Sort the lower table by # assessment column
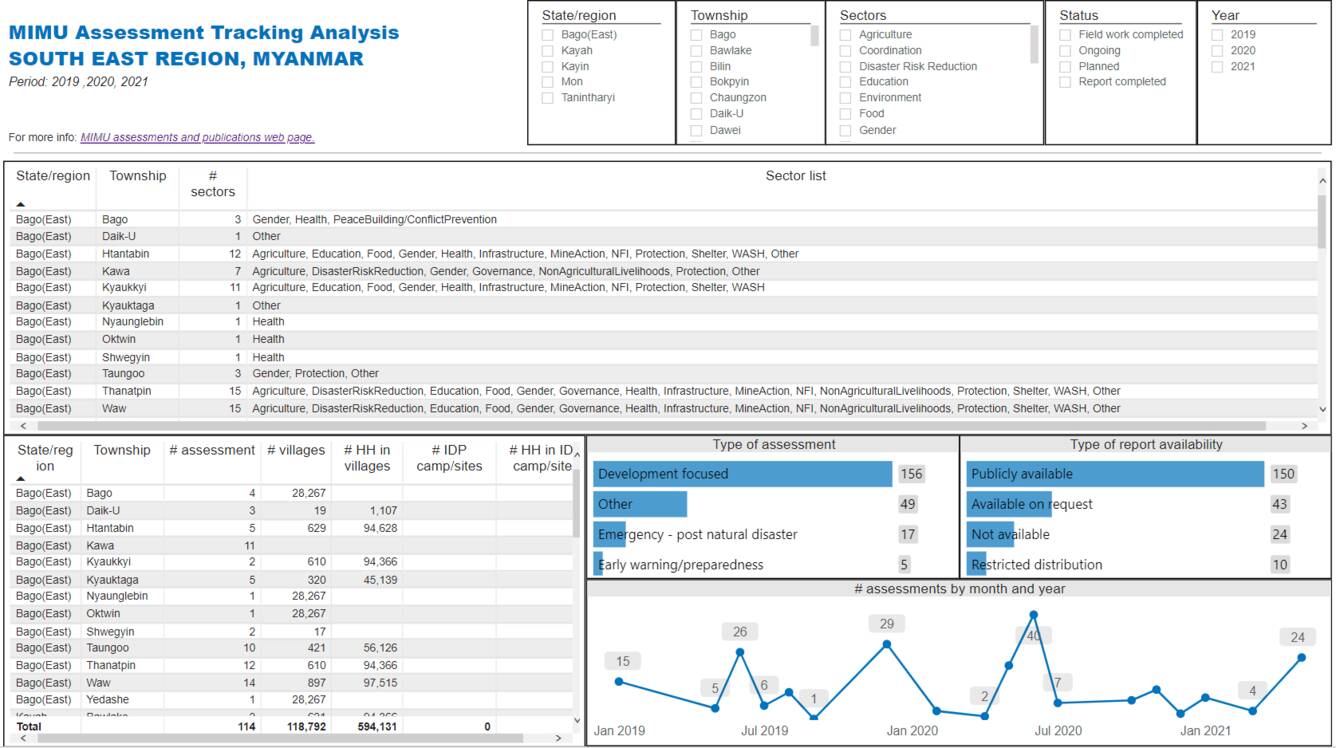The image size is (1336, 748). click(x=212, y=450)
